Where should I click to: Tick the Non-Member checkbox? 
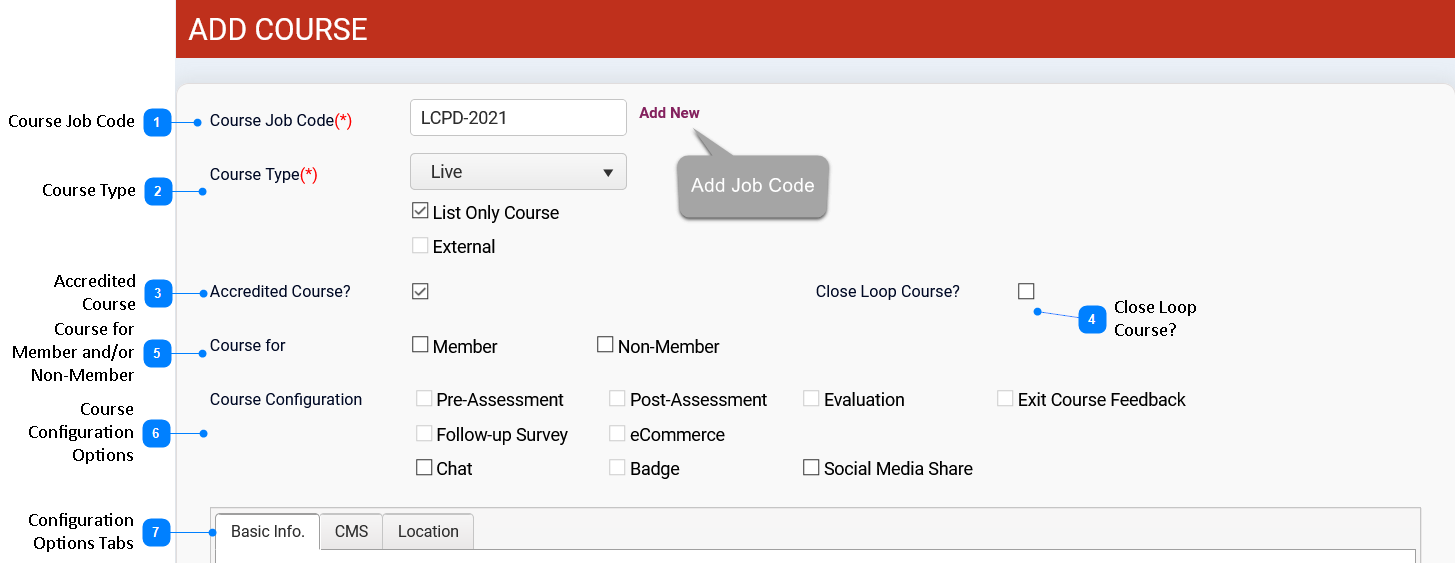(x=605, y=345)
